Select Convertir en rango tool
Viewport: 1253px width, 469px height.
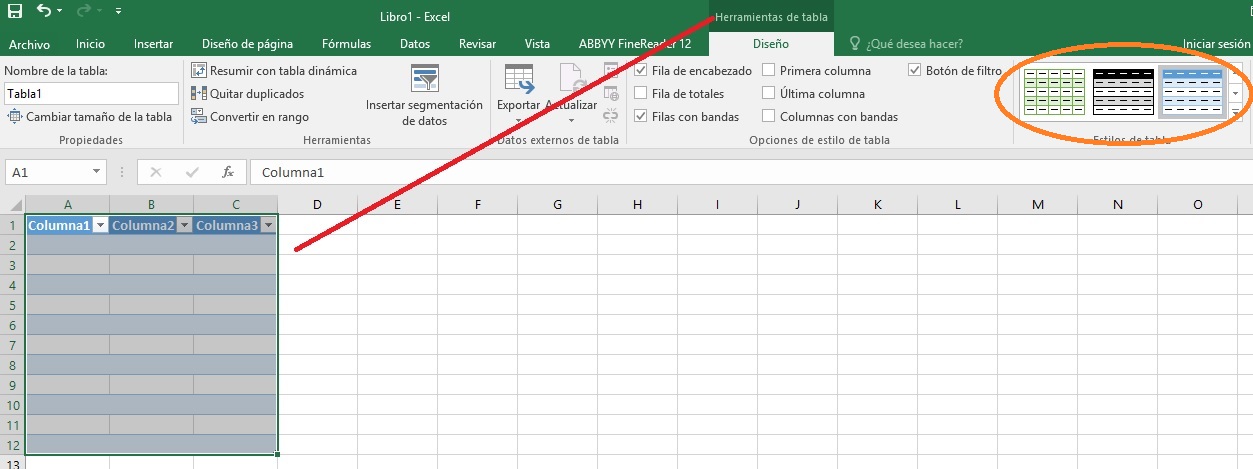coord(198,117)
